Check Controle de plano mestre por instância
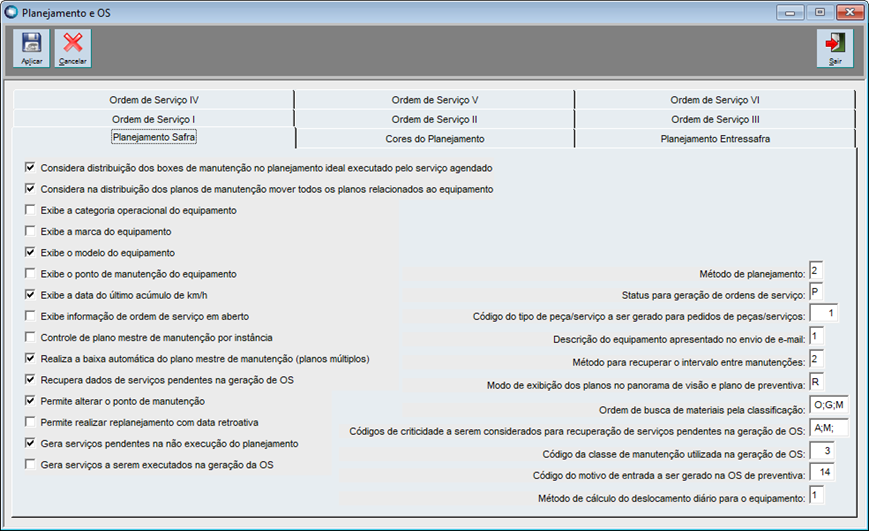 30,337
